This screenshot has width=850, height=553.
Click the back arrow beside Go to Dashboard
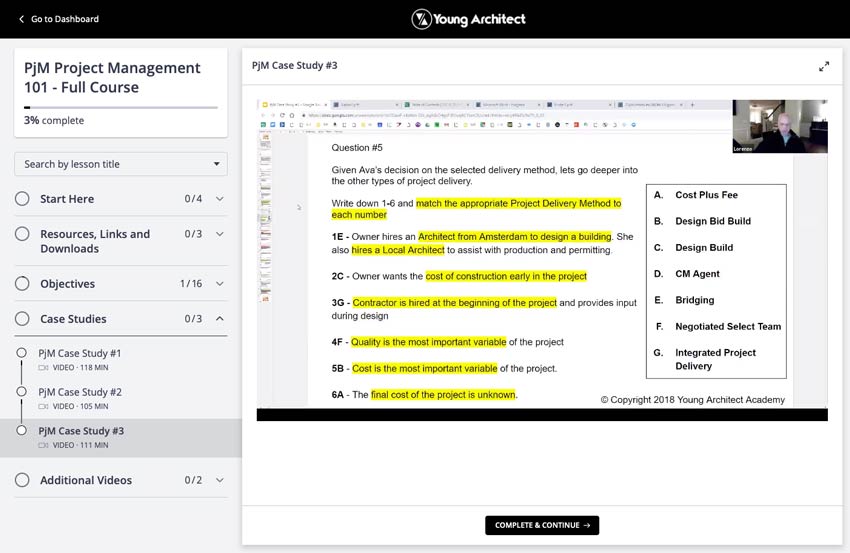point(21,19)
